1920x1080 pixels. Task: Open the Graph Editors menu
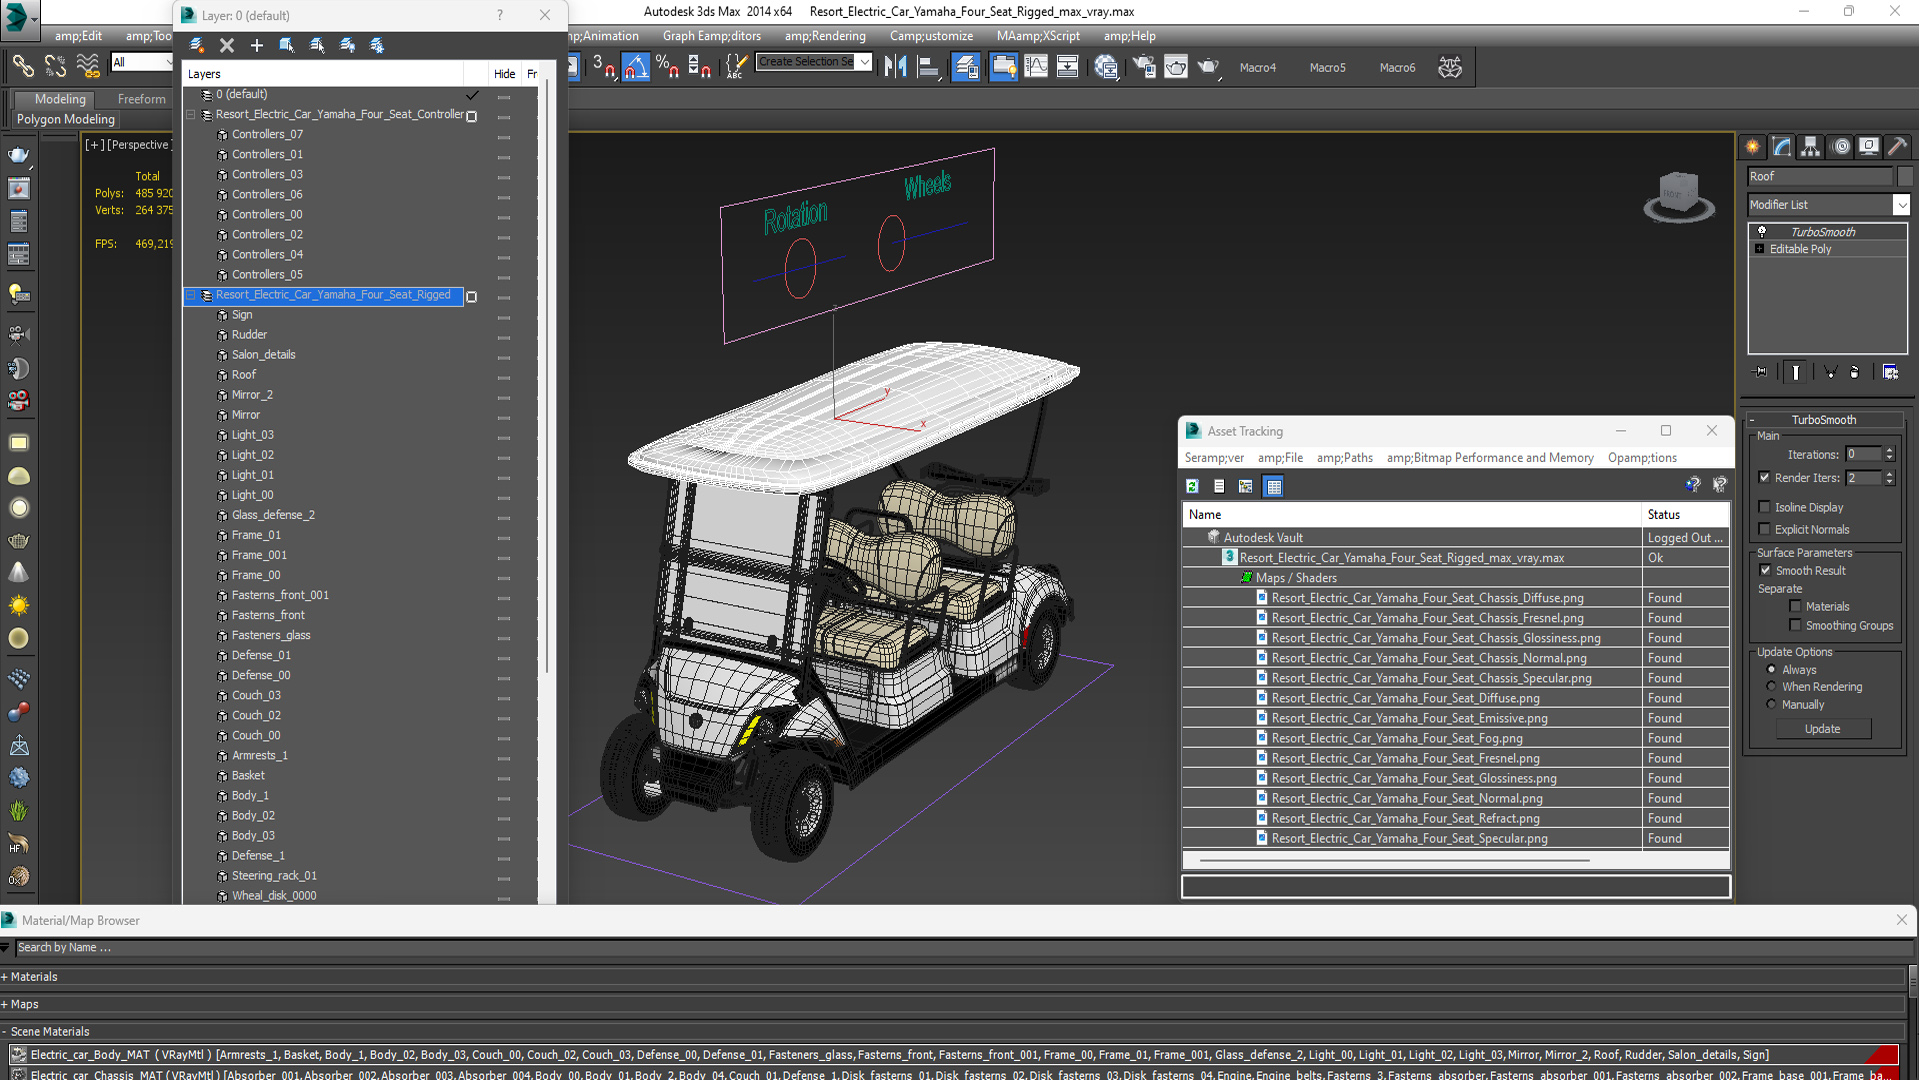coord(711,36)
